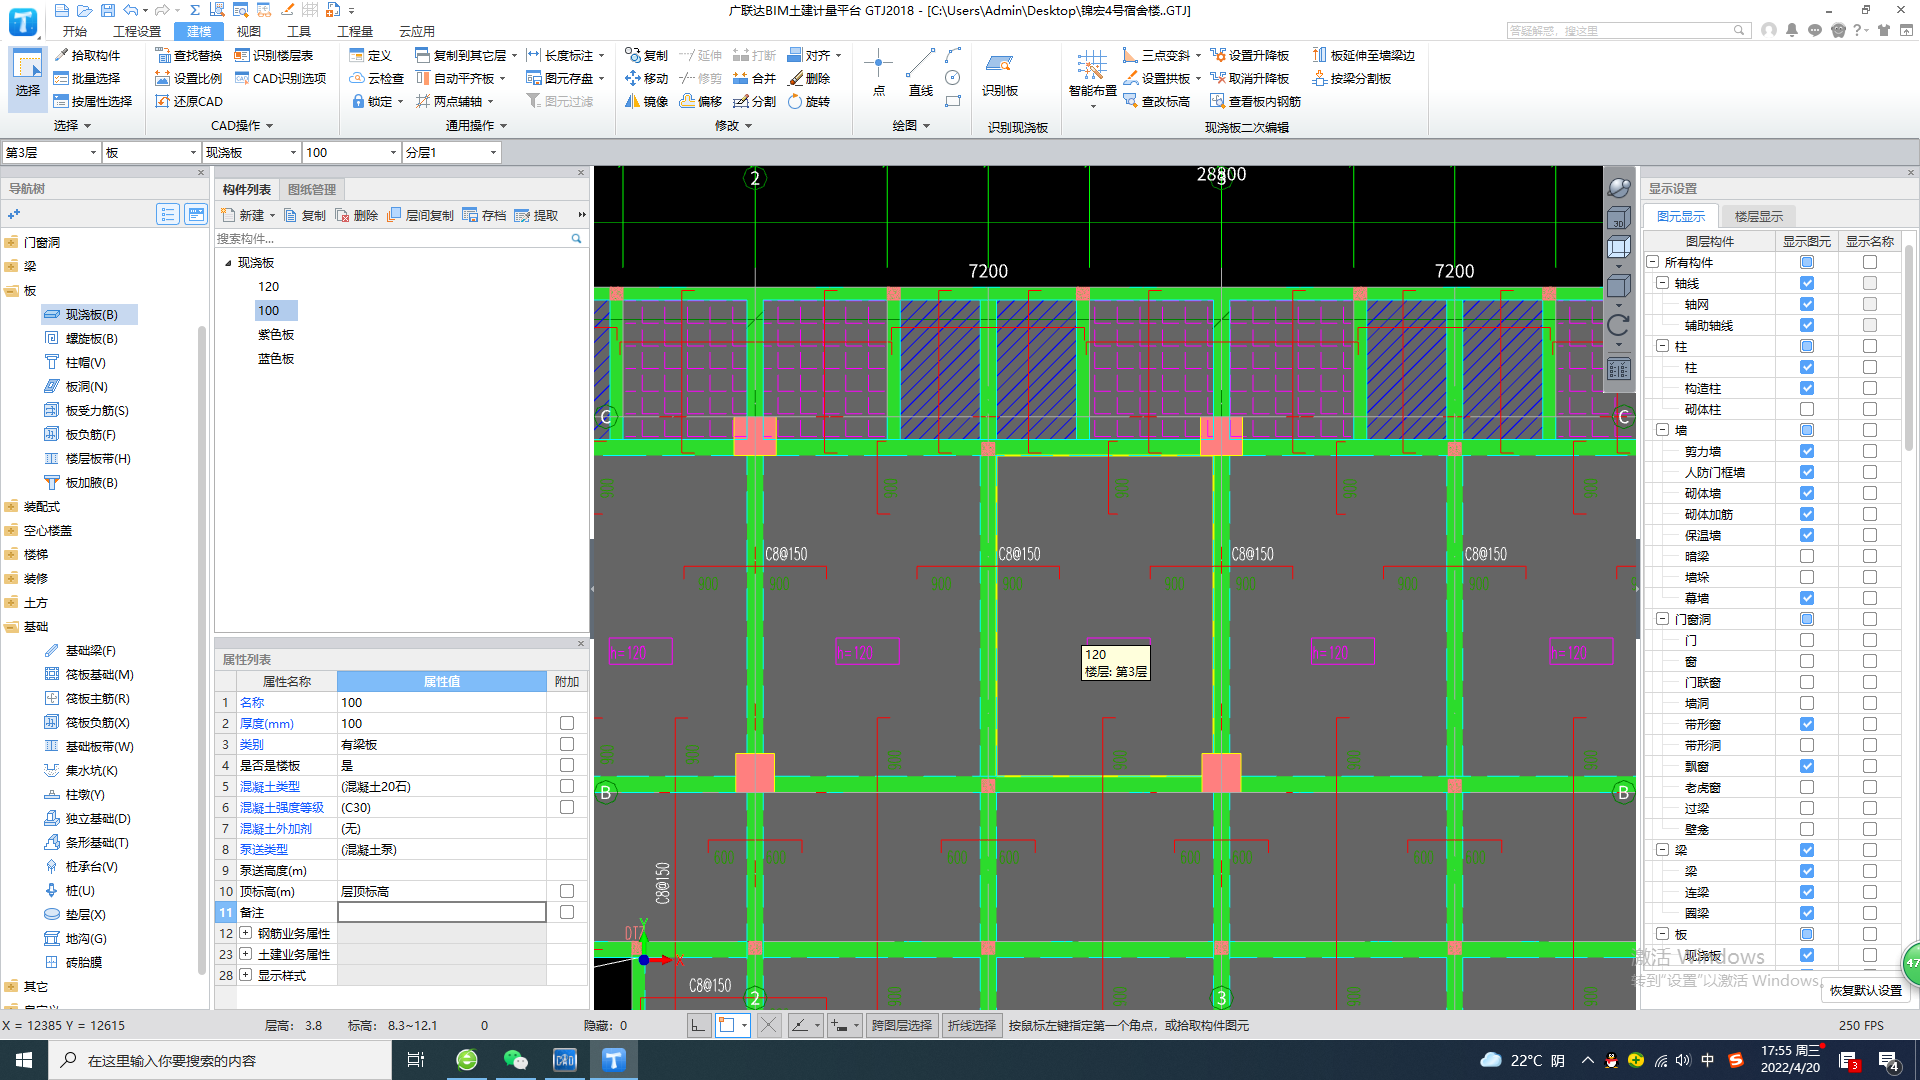Viewport: 1920px width, 1080px height.
Task: Check the 附加 box for 顶标高(m)
Action: pyautogui.click(x=566, y=891)
